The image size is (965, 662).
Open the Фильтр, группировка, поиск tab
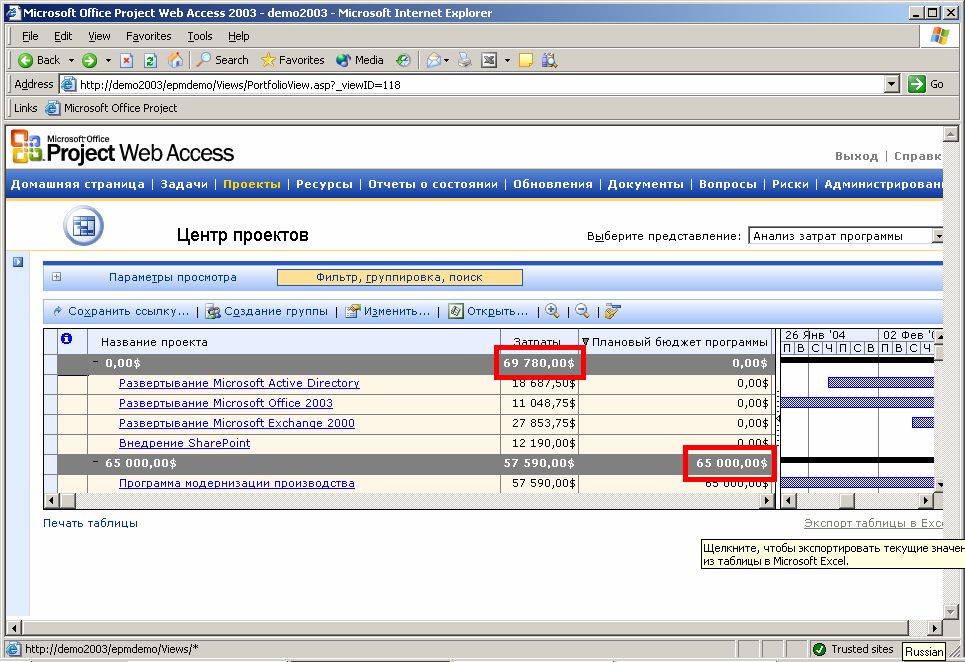coord(399,277)
